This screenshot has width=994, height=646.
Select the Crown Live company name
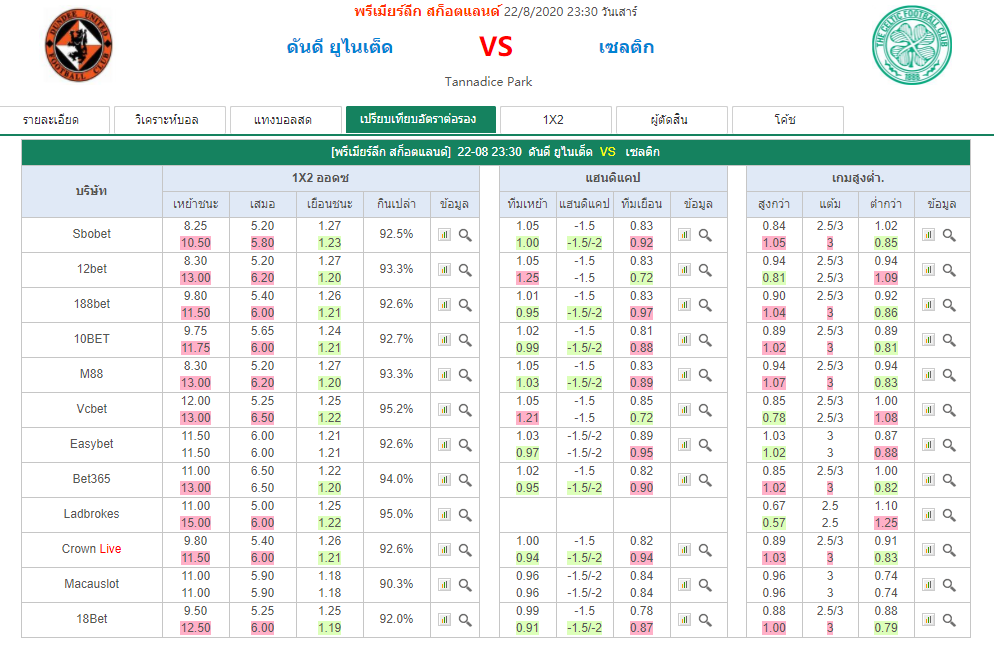(x=92, y=549)
